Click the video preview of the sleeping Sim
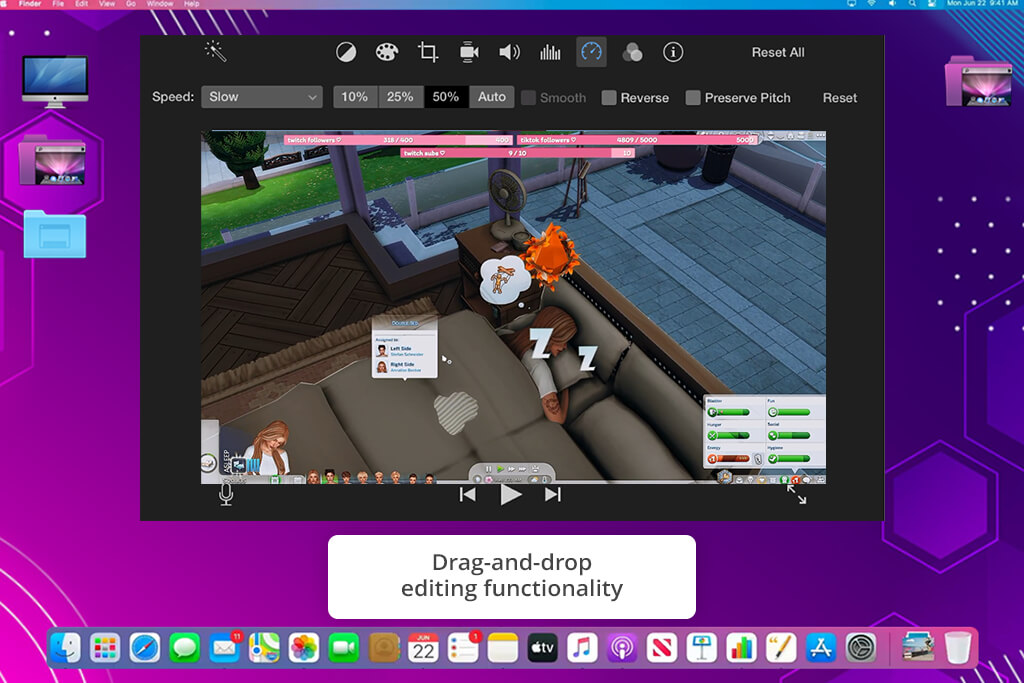Screen dimensions: 1024x683 tap(513, 307)
